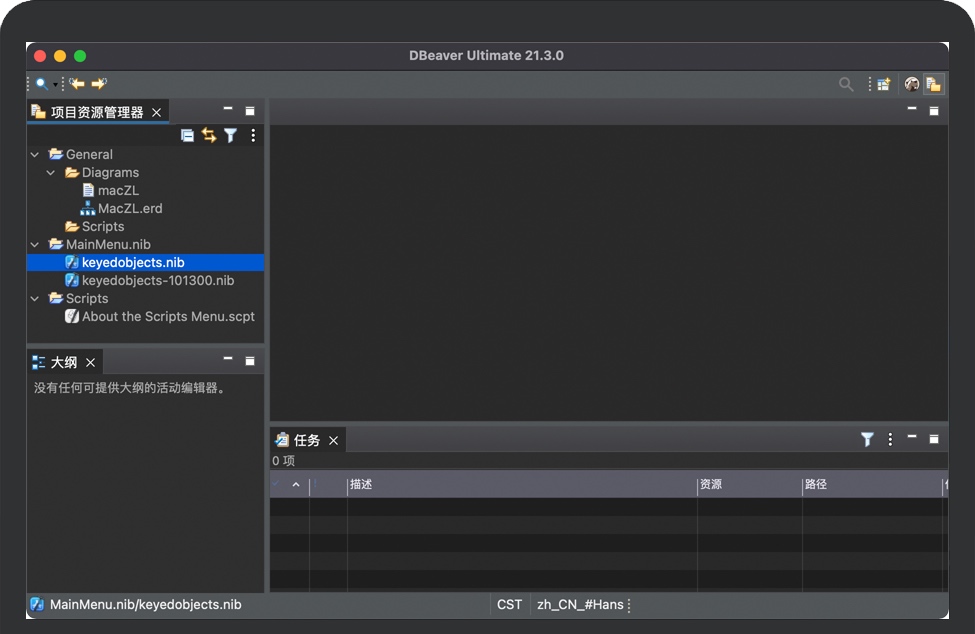The image size is (975, 634).
Task: Switch to the DBeaver perspective beaver icon
Action: (912, 84)
